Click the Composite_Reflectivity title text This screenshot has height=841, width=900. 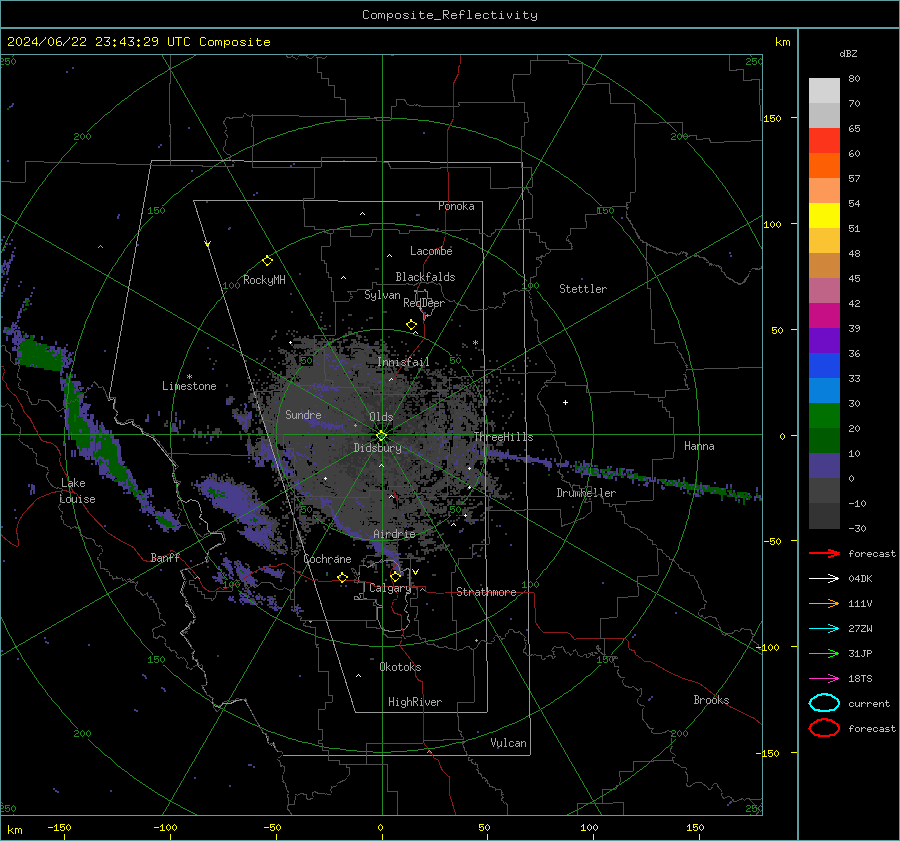450,15
